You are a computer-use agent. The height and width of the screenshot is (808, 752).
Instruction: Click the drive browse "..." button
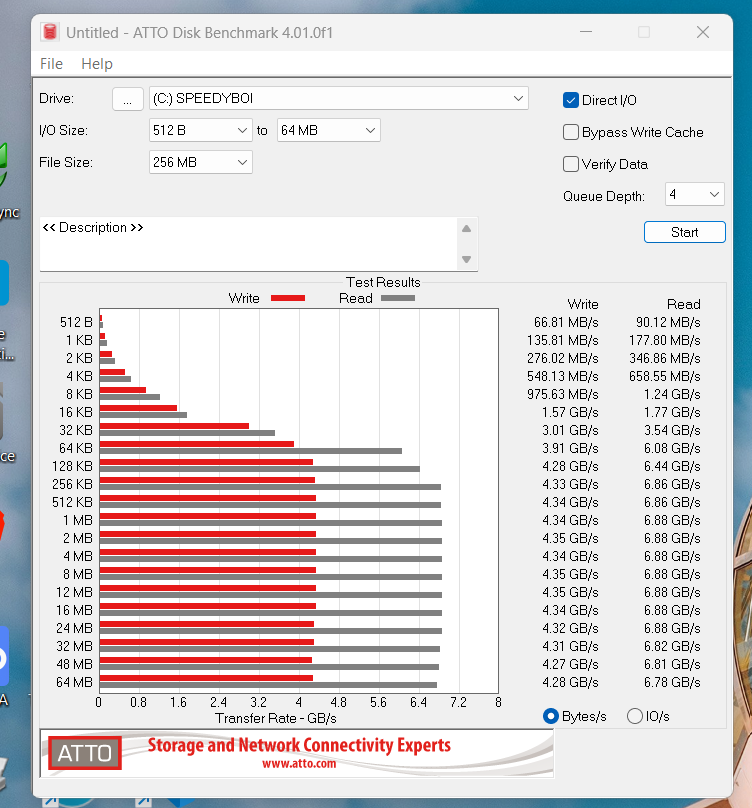coord(127,98)
